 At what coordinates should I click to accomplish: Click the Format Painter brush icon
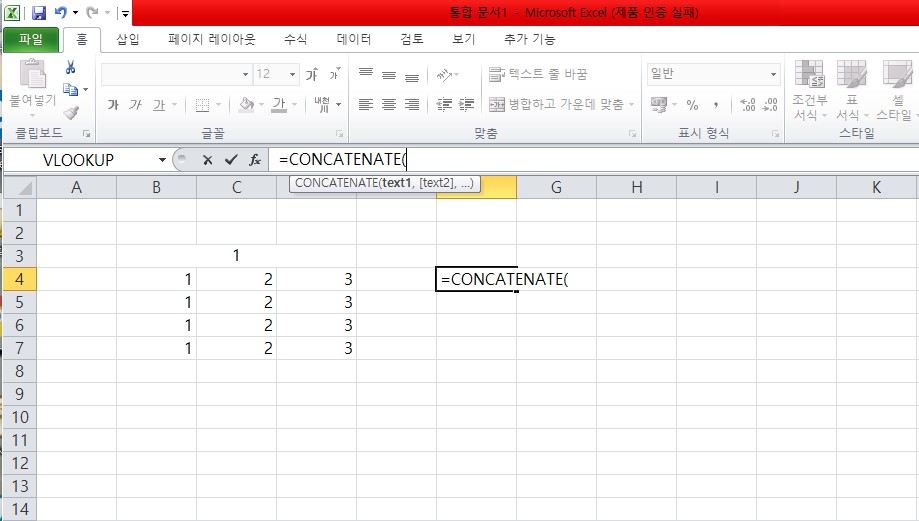71,111
